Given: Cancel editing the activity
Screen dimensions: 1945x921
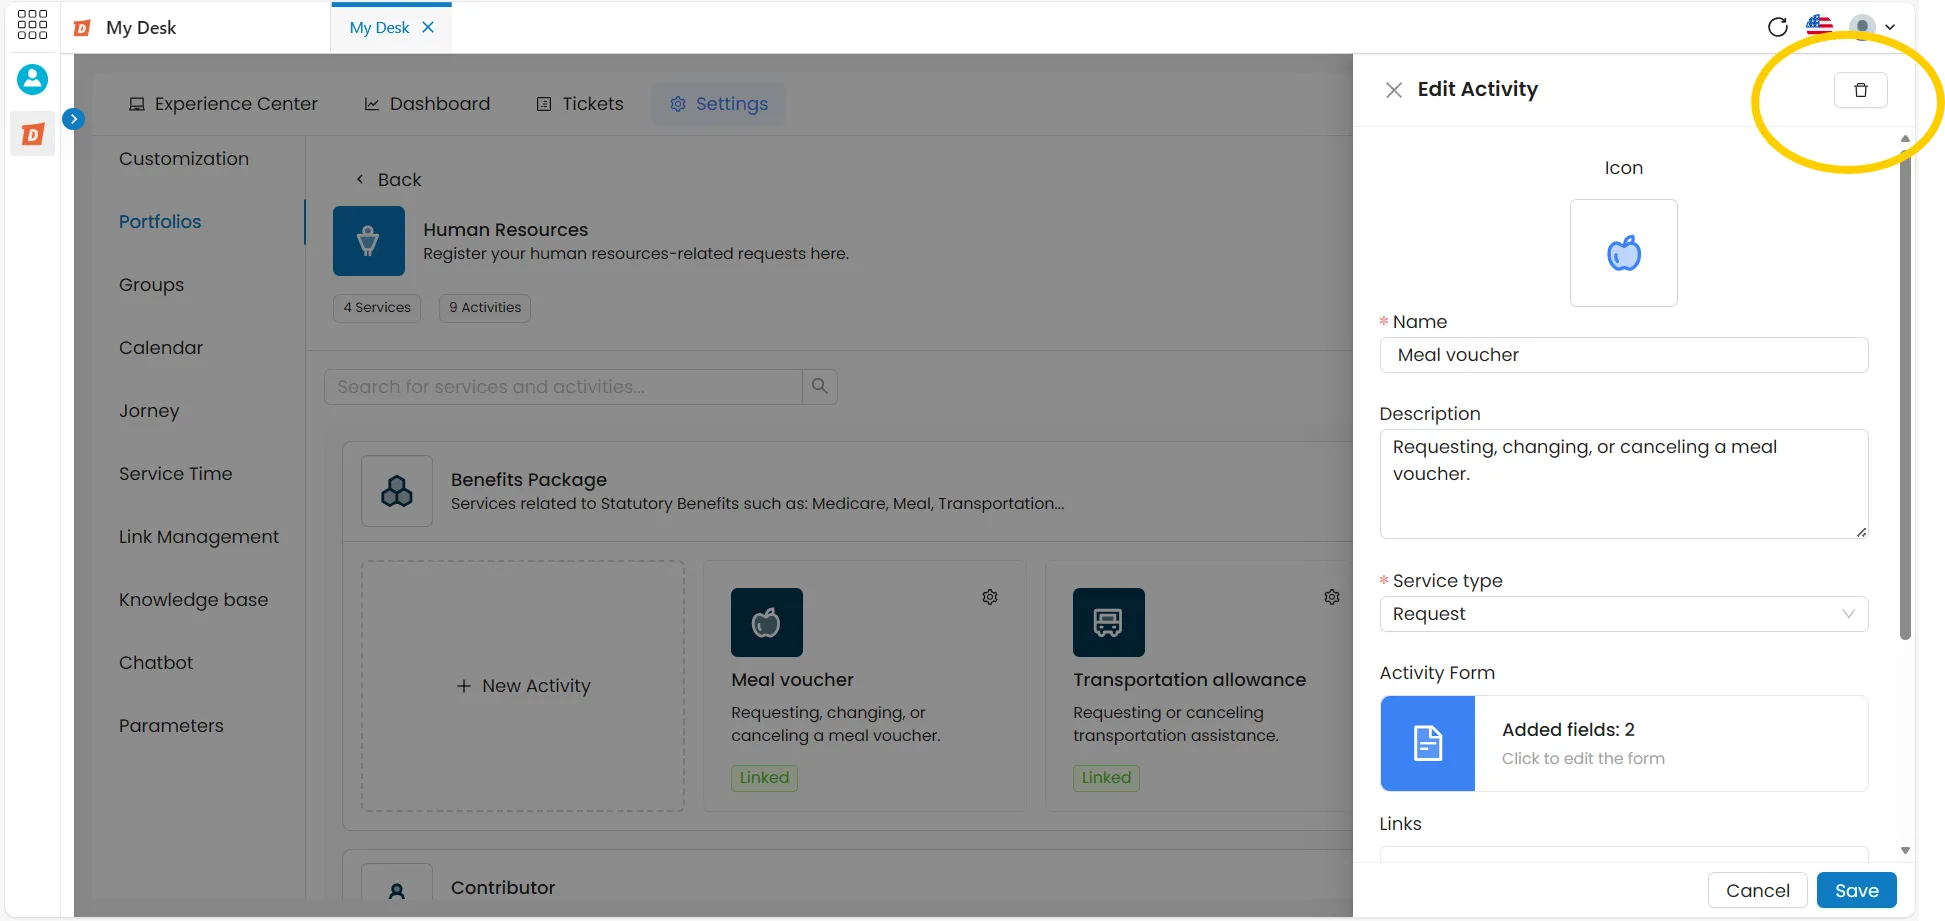Looking at the screenshot, I should coord(1757,890).
